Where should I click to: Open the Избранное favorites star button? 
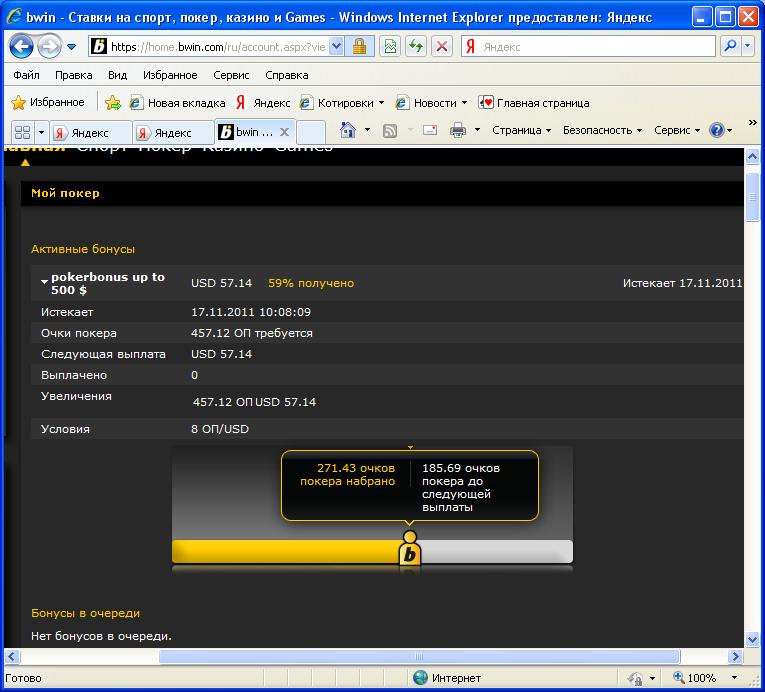(48, 102)
